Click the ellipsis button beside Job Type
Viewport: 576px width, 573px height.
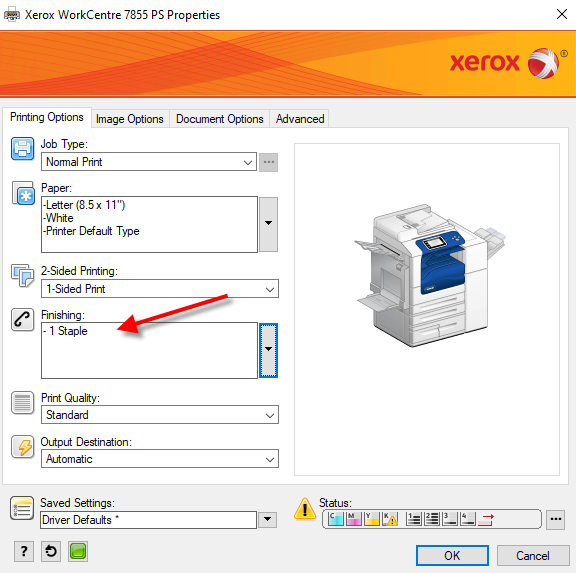pyautogui.click(x=269, y=162)
